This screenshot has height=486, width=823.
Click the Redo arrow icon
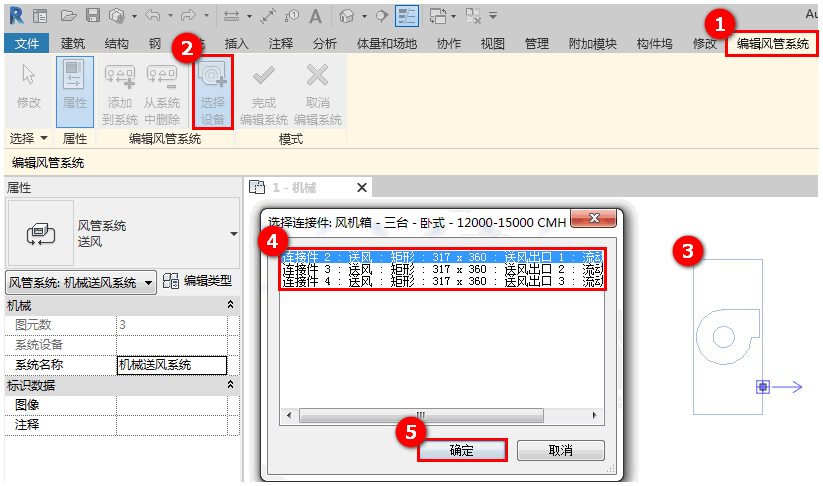tap(188, 16)
